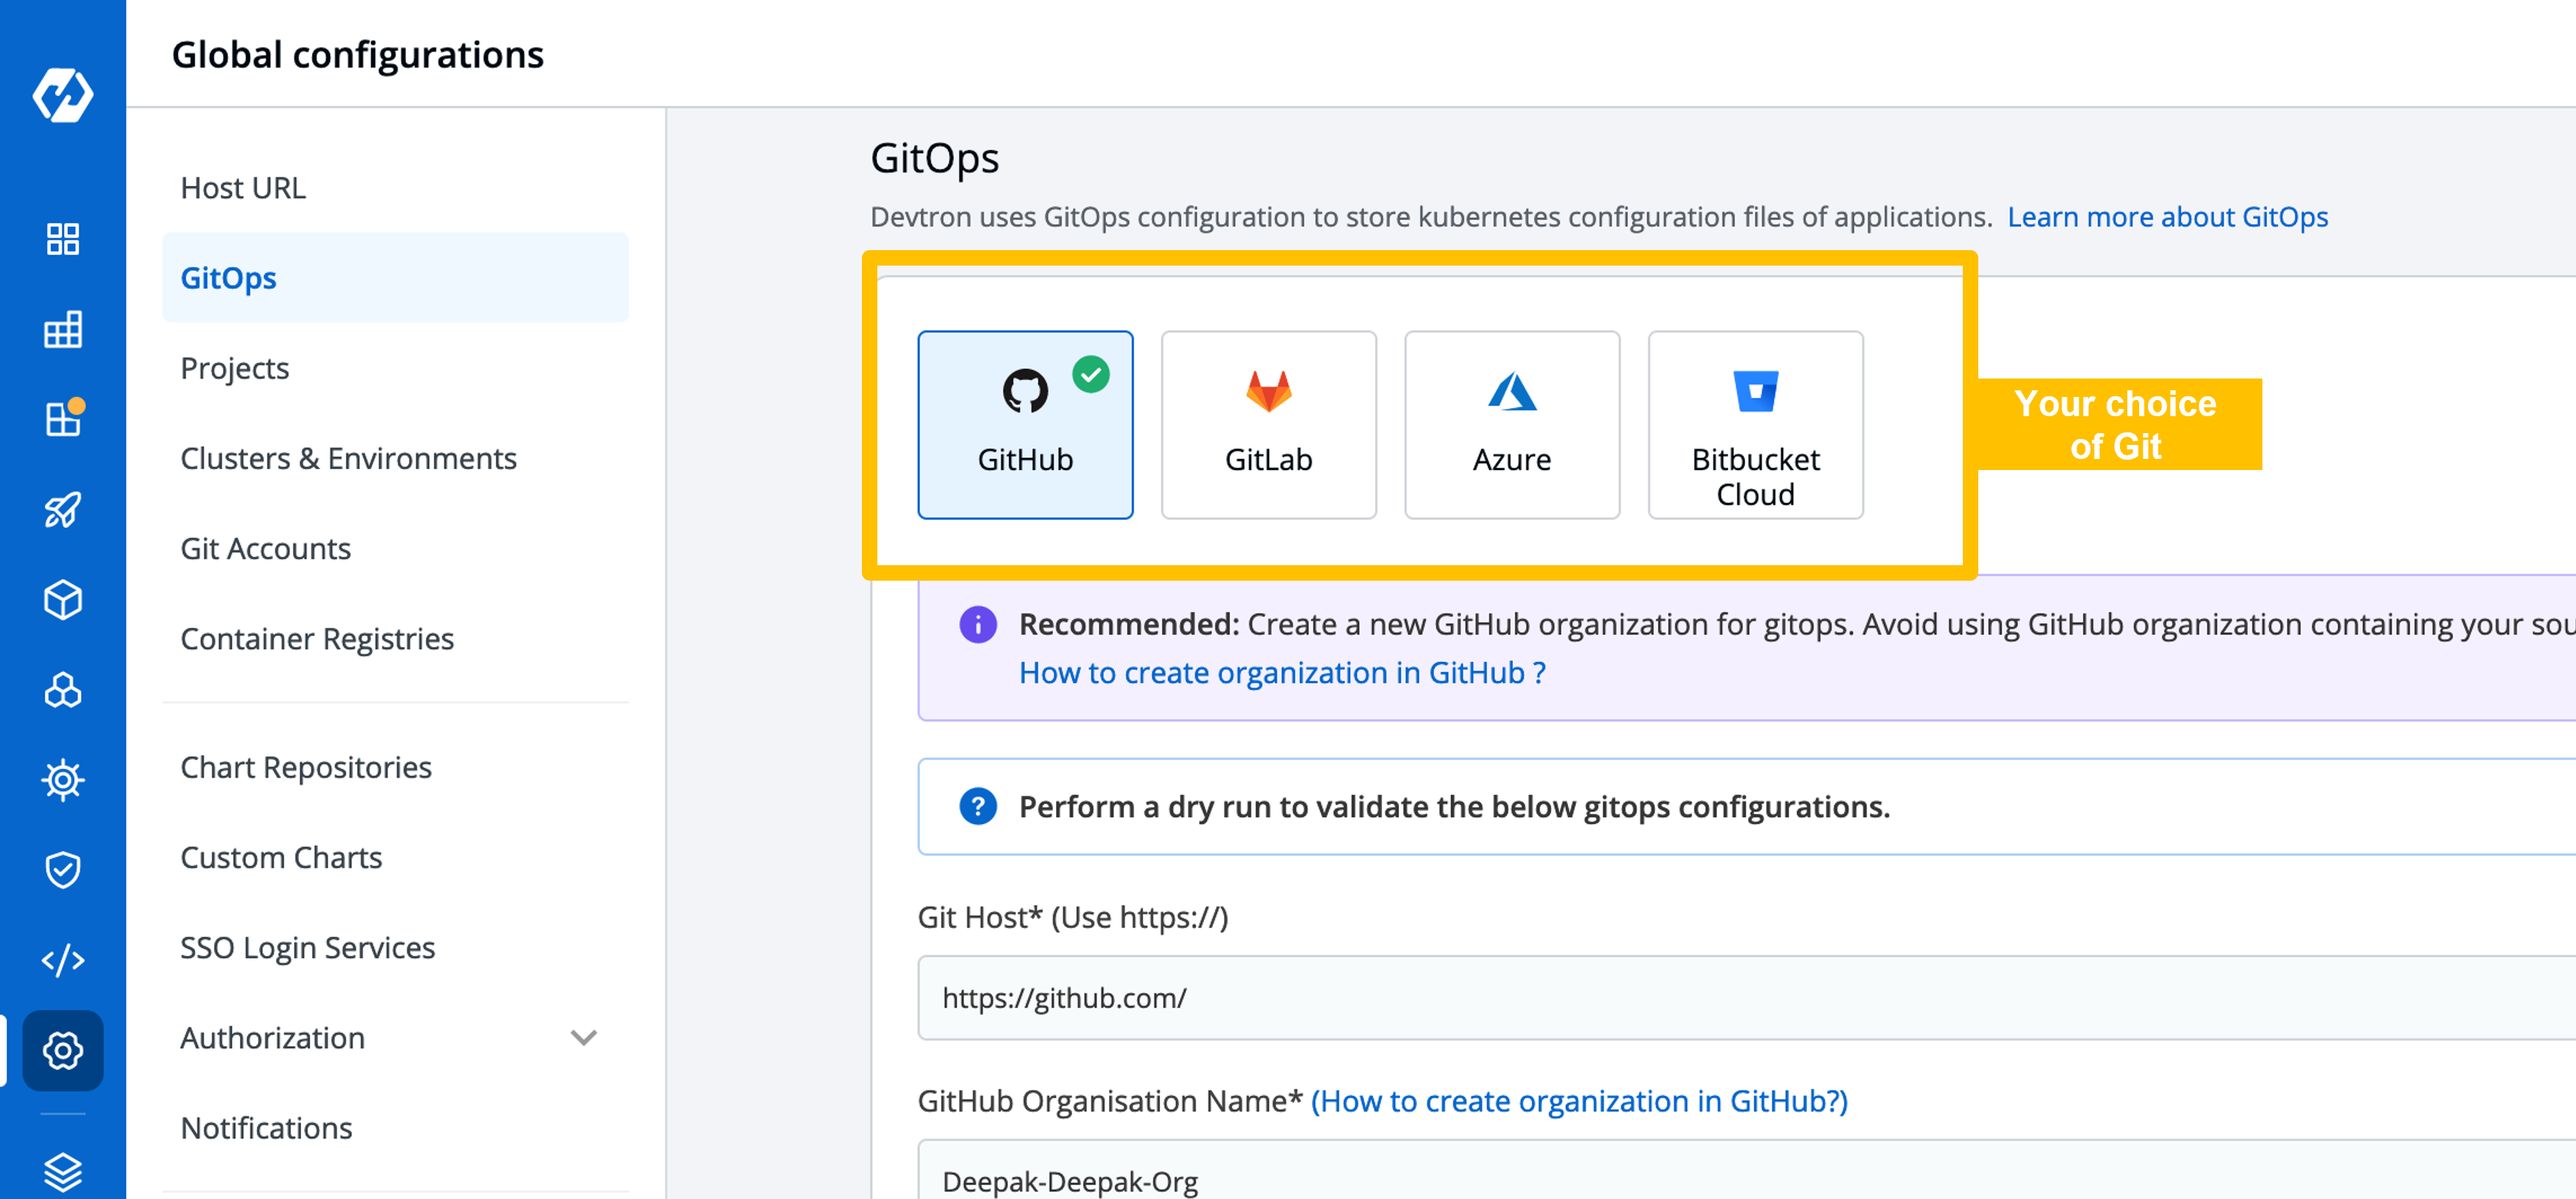Collapse the Authorization chevron

[583, 1038]
